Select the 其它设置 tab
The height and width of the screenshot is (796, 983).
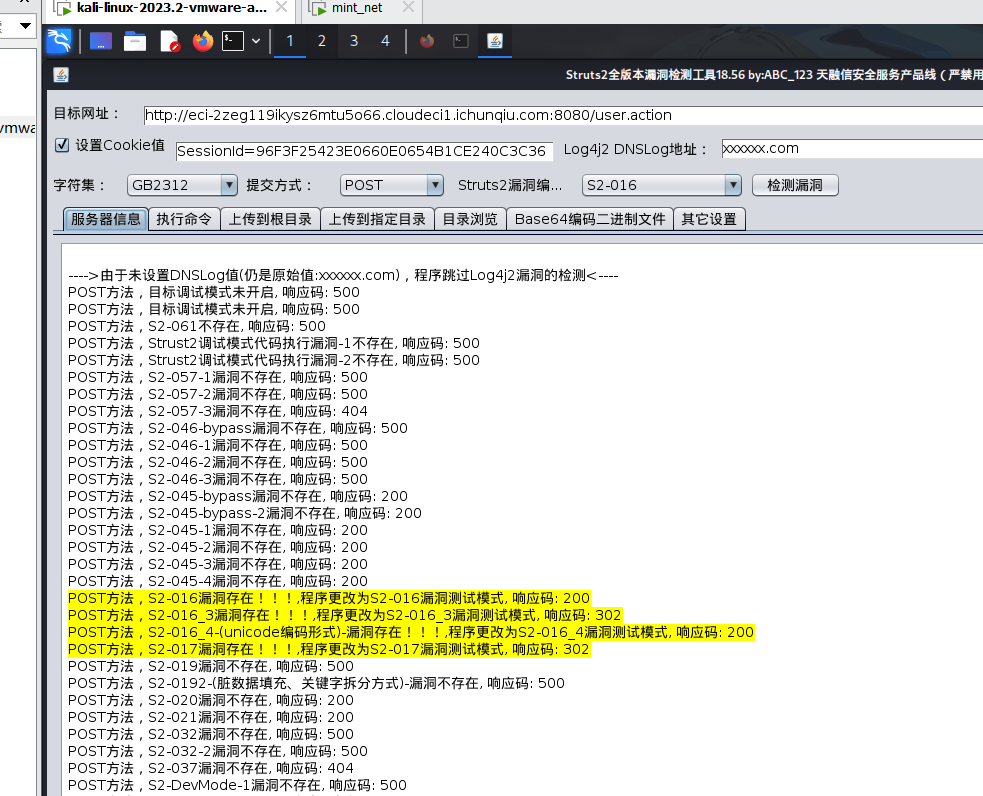click(x=709, y=219)
